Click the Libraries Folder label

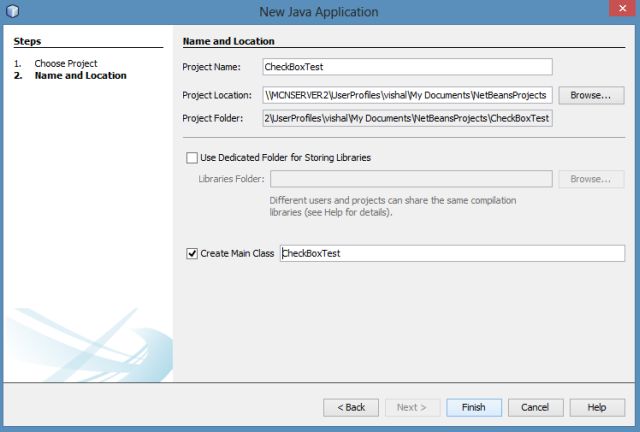pyautogui.click(x=231, y=179)
